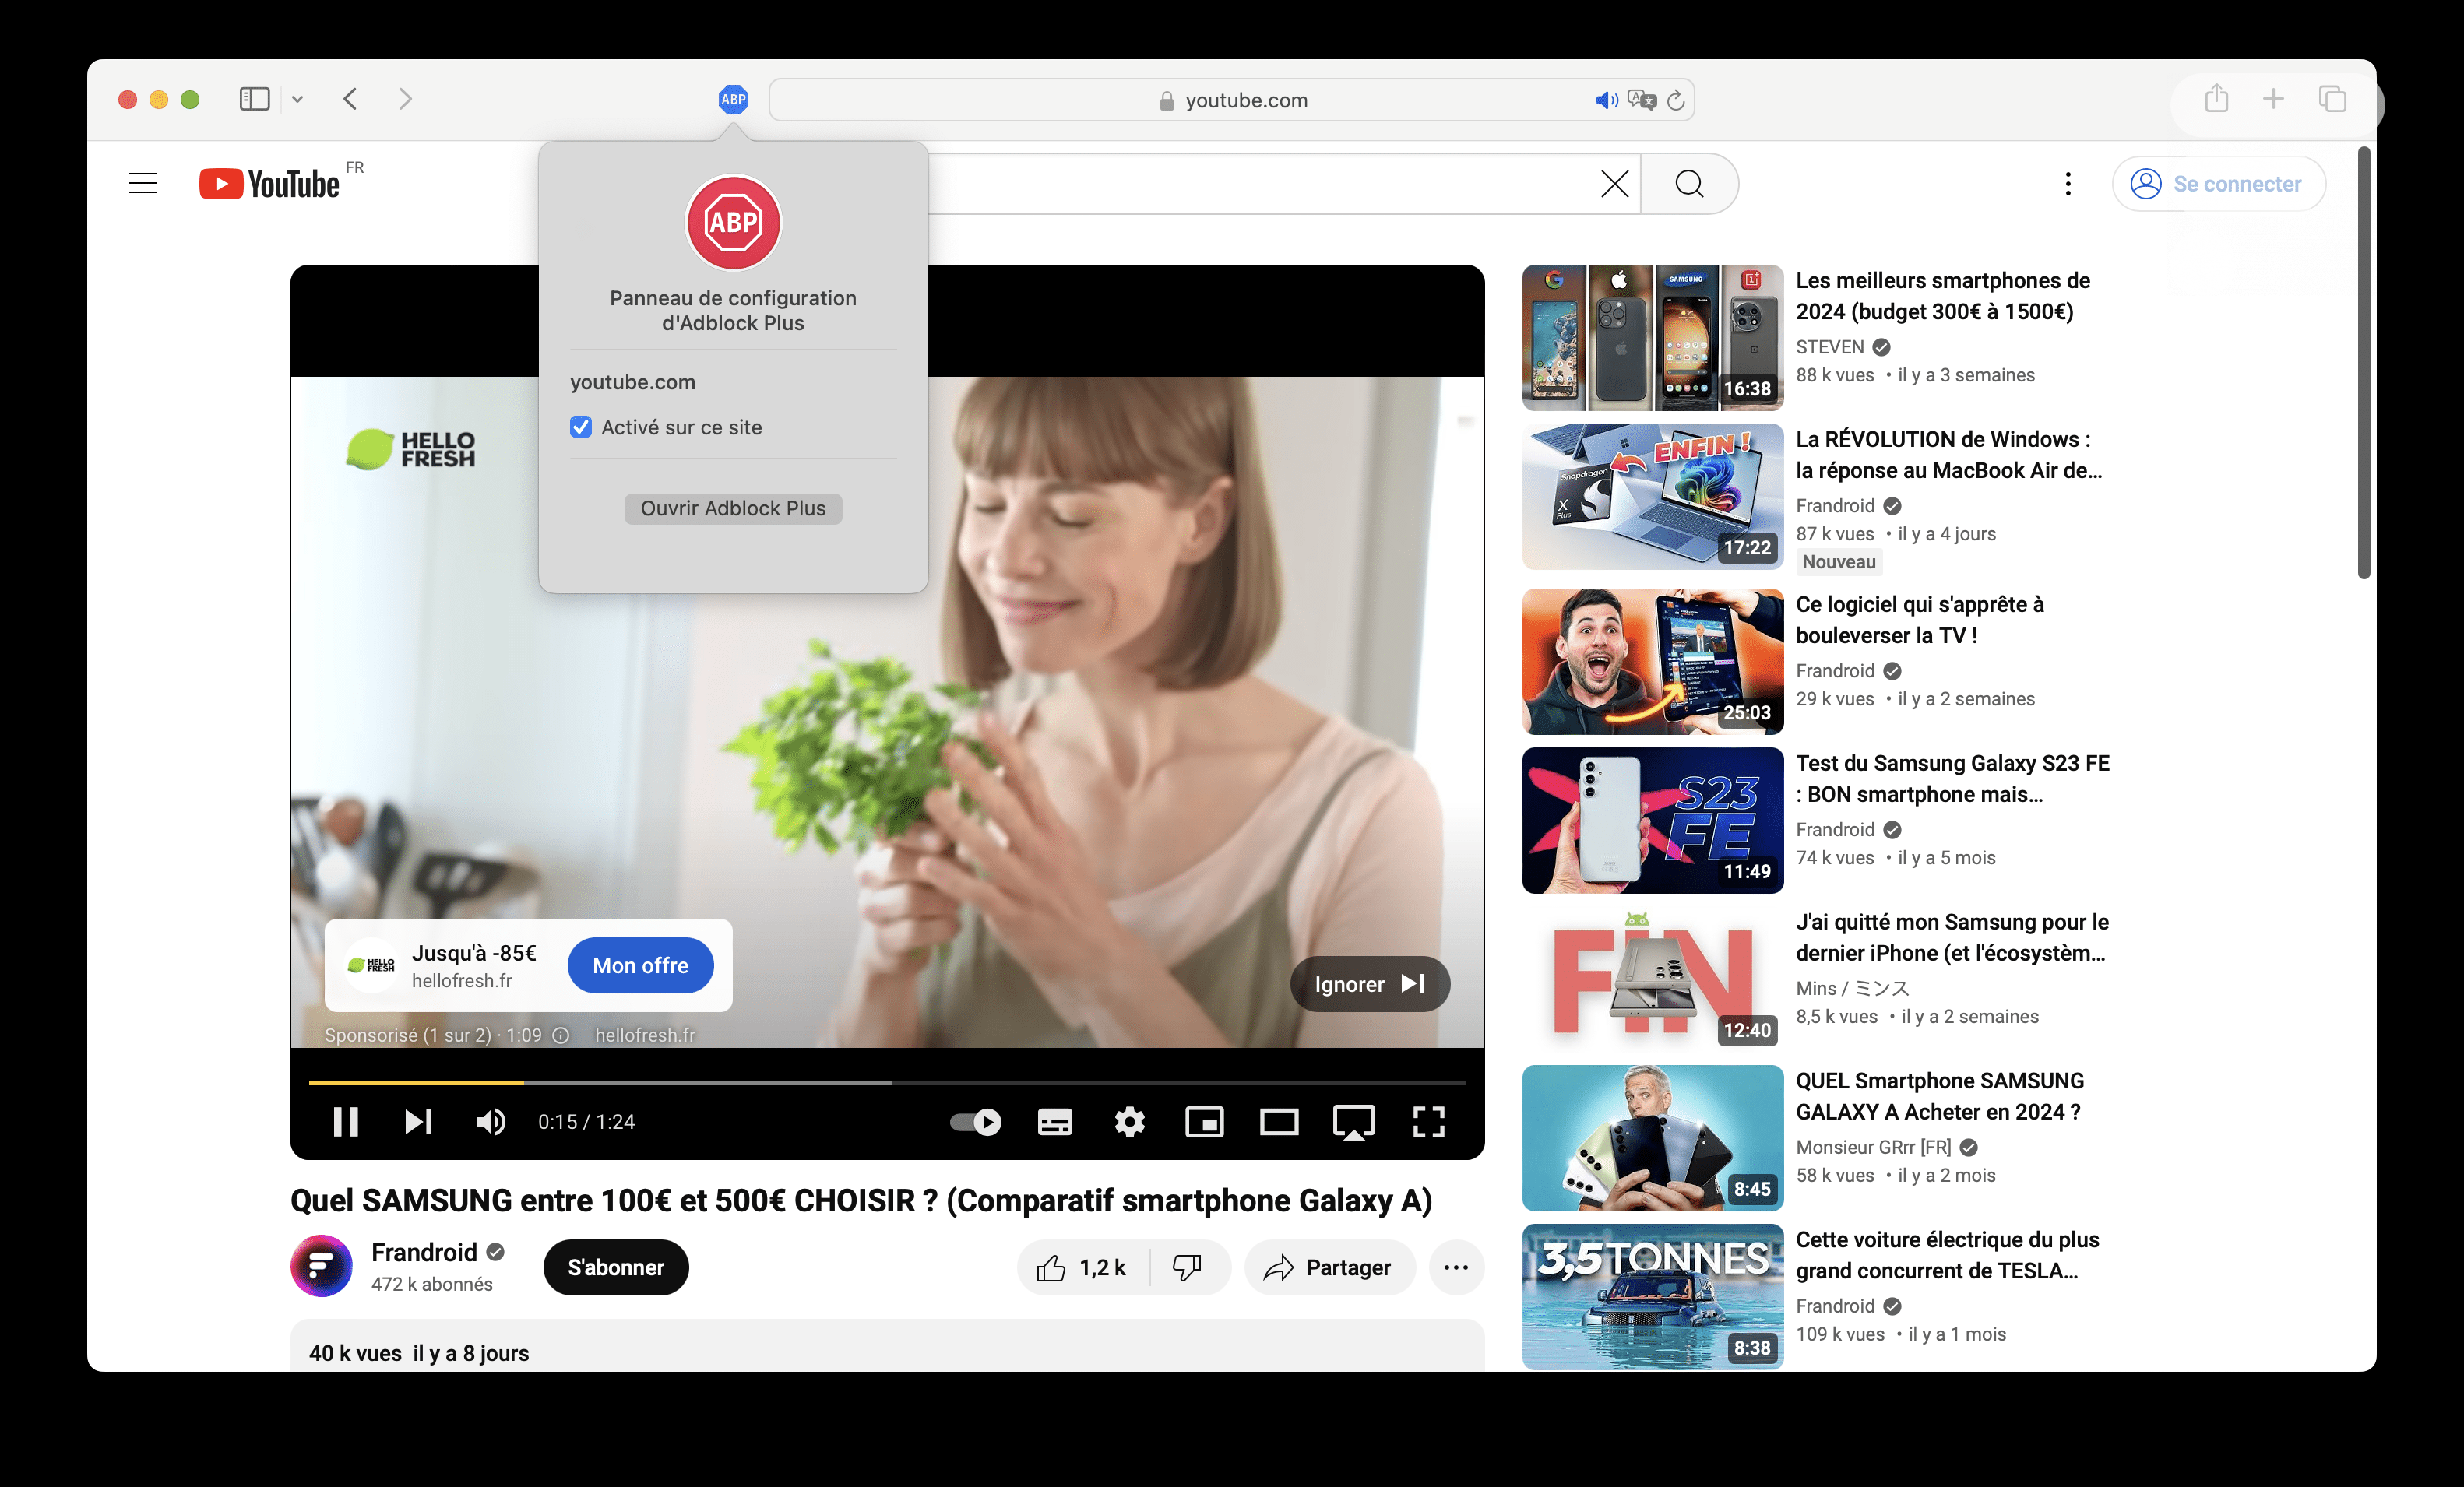
Task: Open Frandroid channel name under video
Action: [424, 1252]
